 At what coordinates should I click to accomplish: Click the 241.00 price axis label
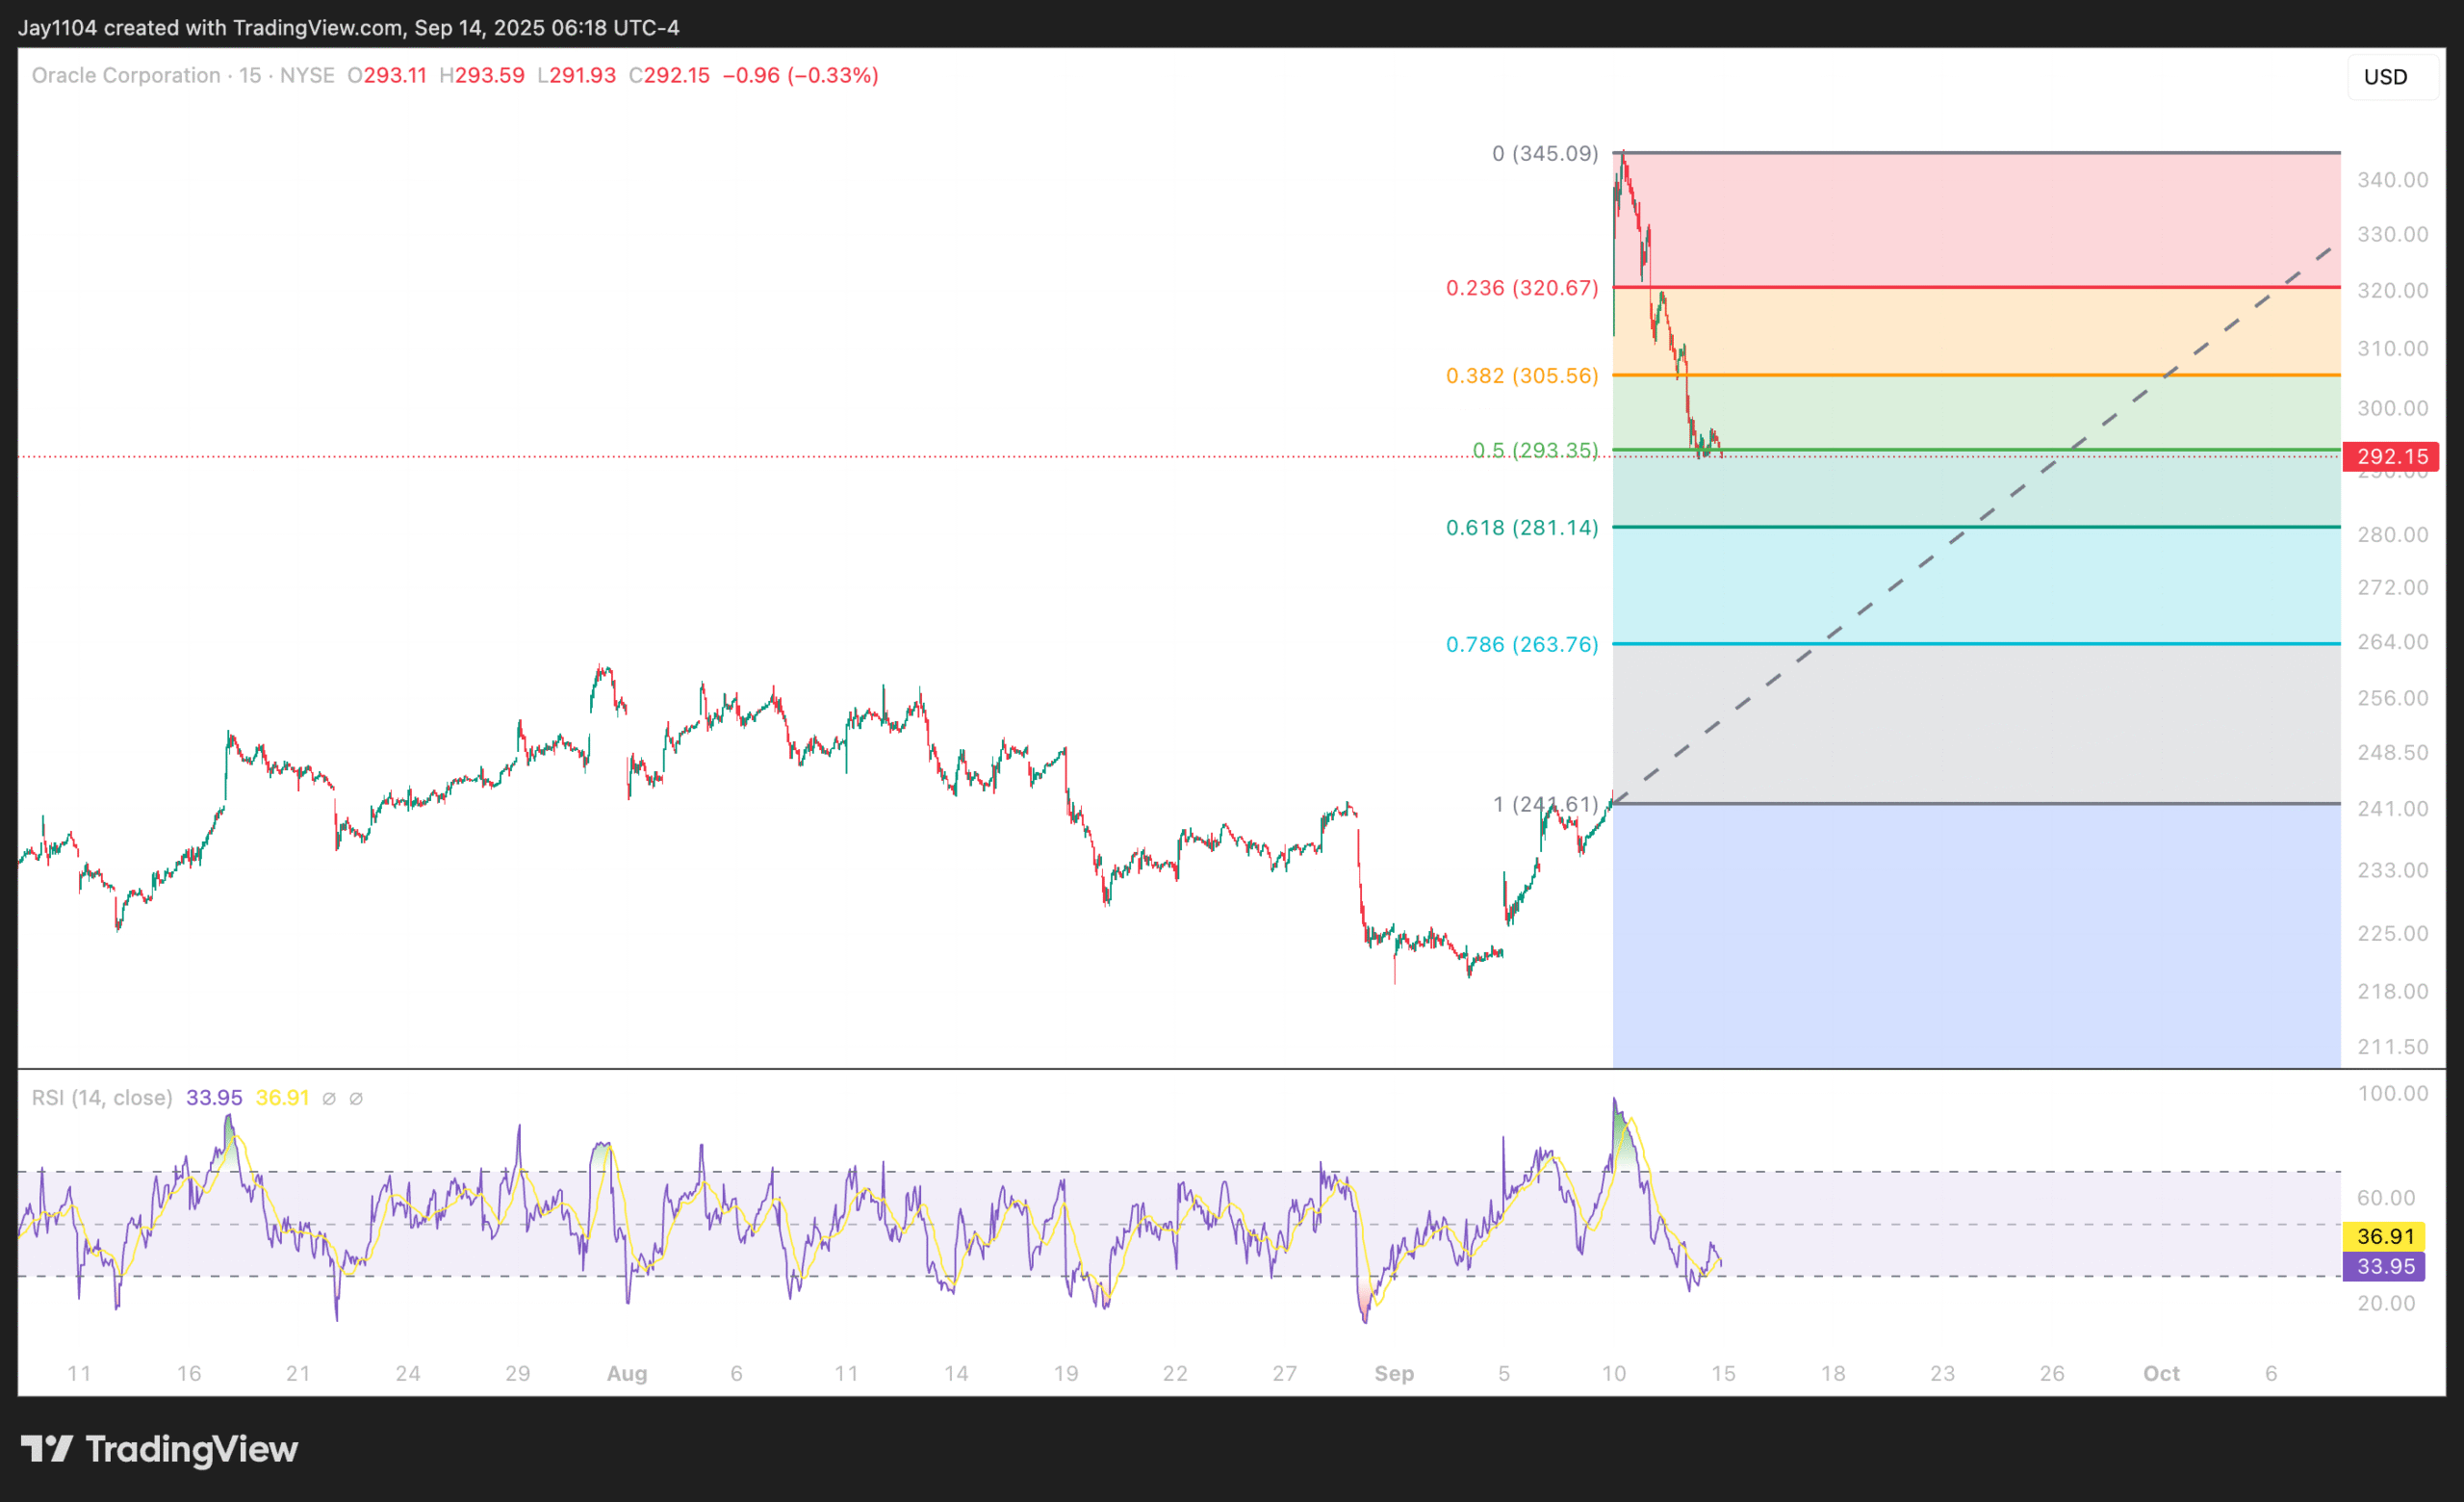coord(2392,809)
